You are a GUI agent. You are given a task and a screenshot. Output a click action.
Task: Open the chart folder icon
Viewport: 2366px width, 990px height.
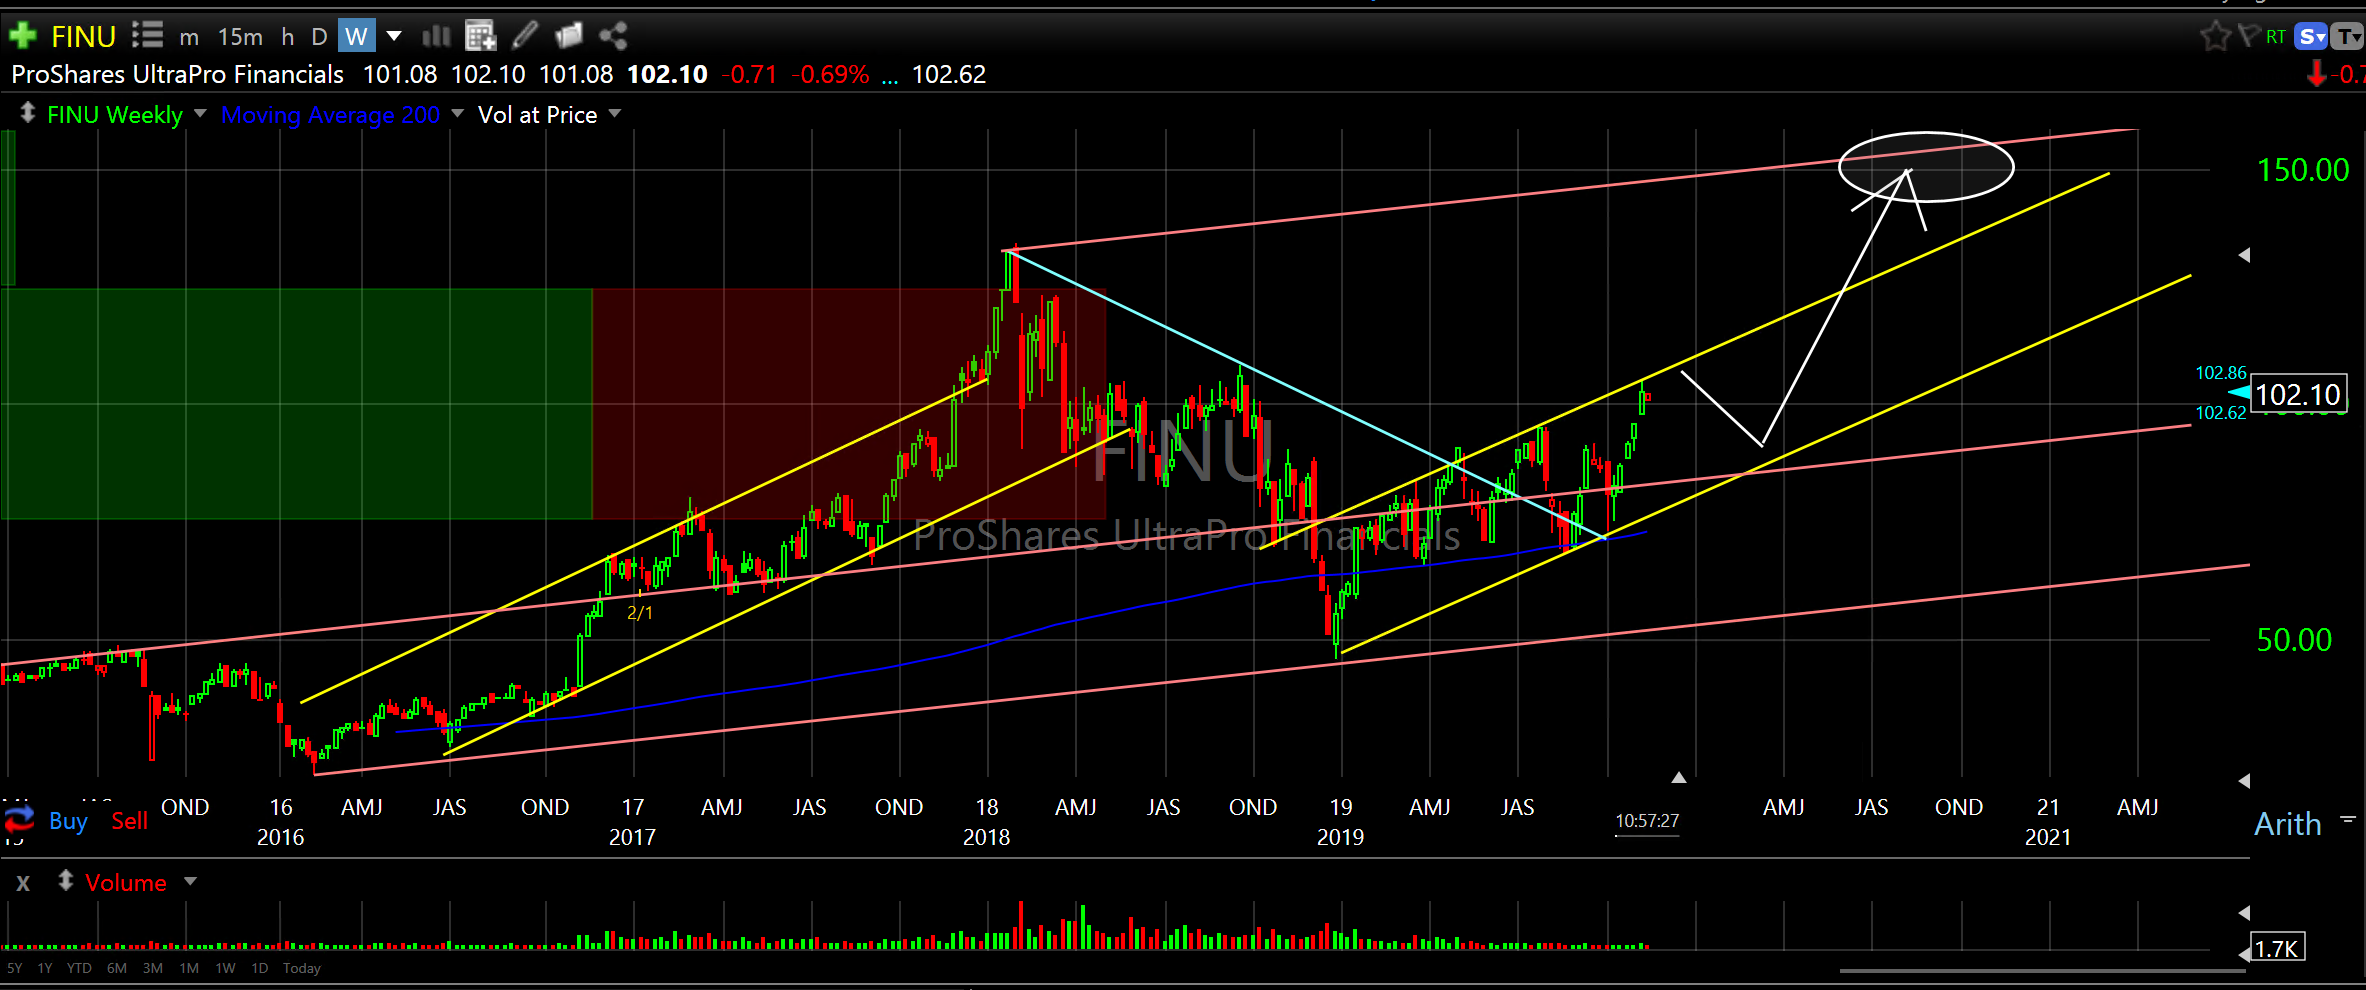568,36
